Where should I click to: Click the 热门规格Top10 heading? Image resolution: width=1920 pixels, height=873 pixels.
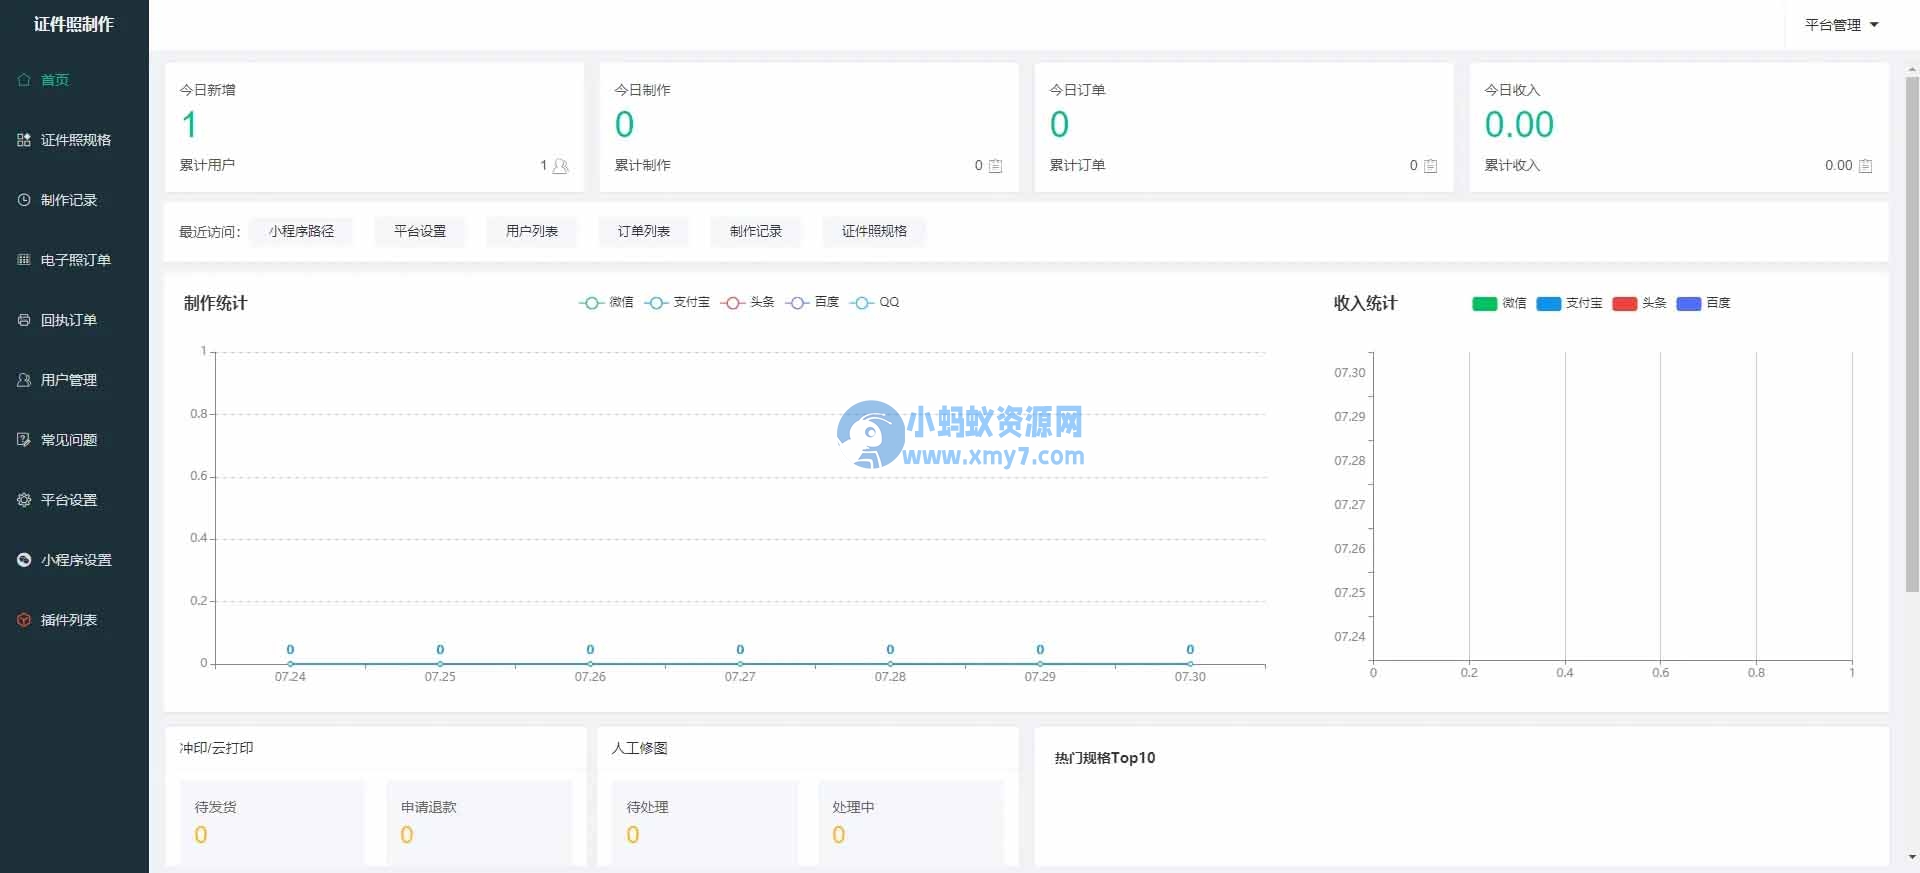(x=1104, y=758)
